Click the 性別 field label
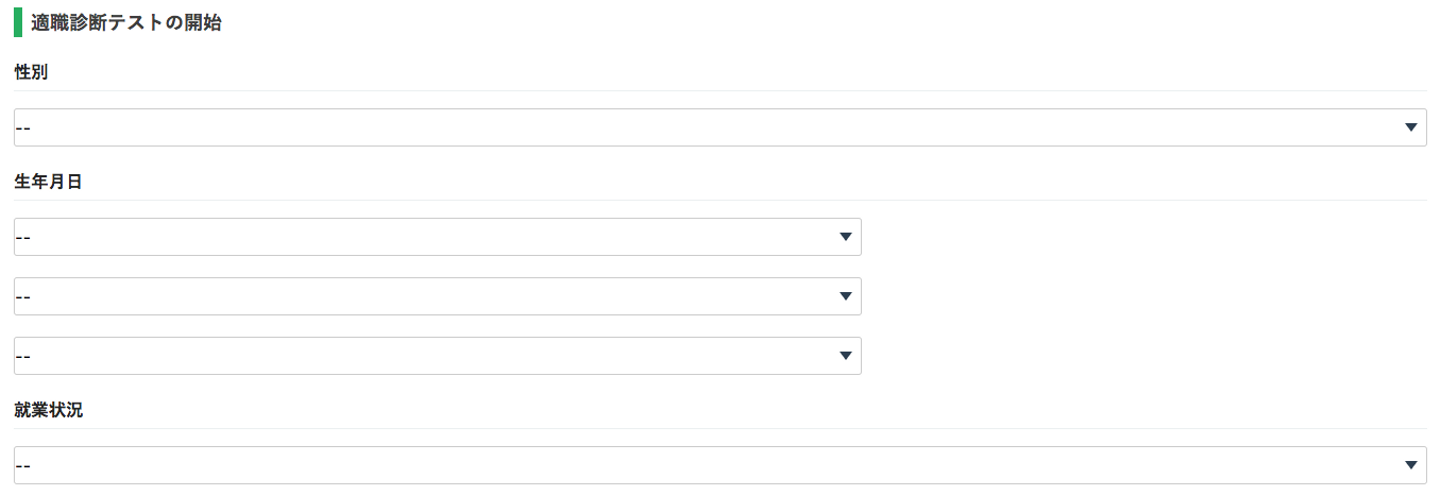 click(31, 72)
